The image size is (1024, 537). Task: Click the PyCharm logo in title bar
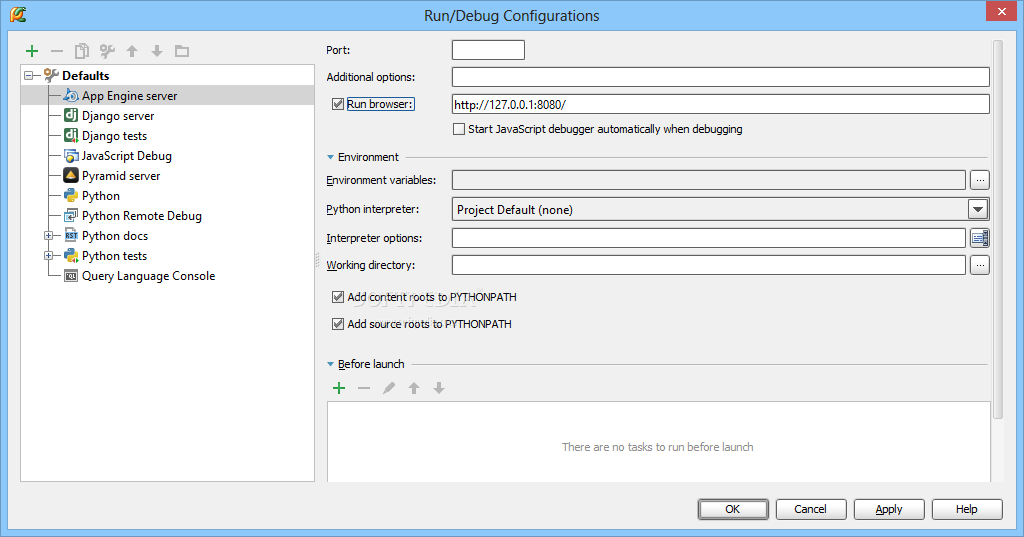click(x=18, y=14)
